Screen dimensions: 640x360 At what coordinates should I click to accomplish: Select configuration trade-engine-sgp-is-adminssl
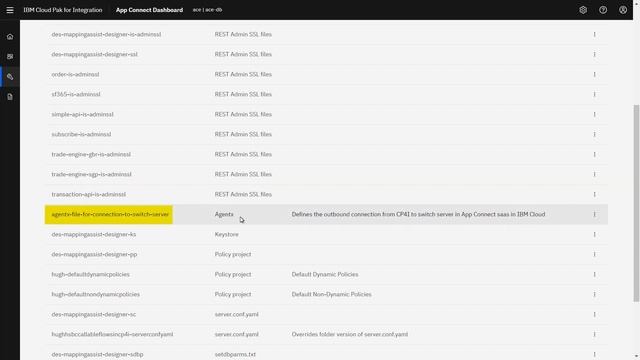click(x=91, y=174)
